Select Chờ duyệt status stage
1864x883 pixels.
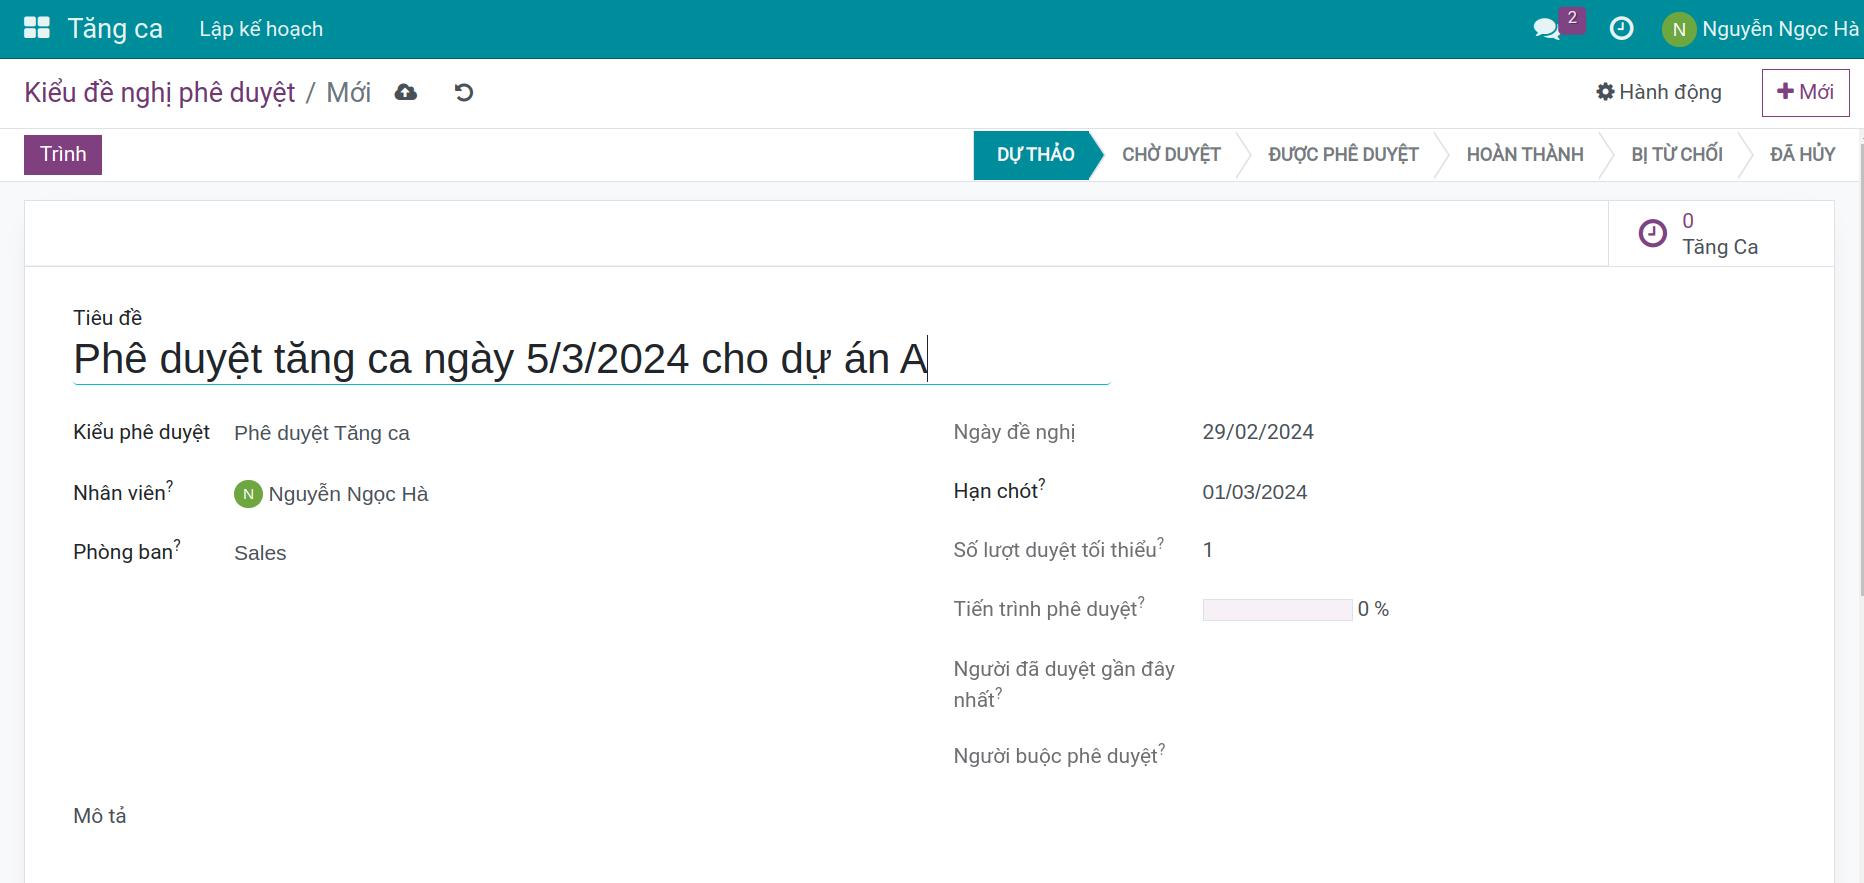pos(1171,155)
